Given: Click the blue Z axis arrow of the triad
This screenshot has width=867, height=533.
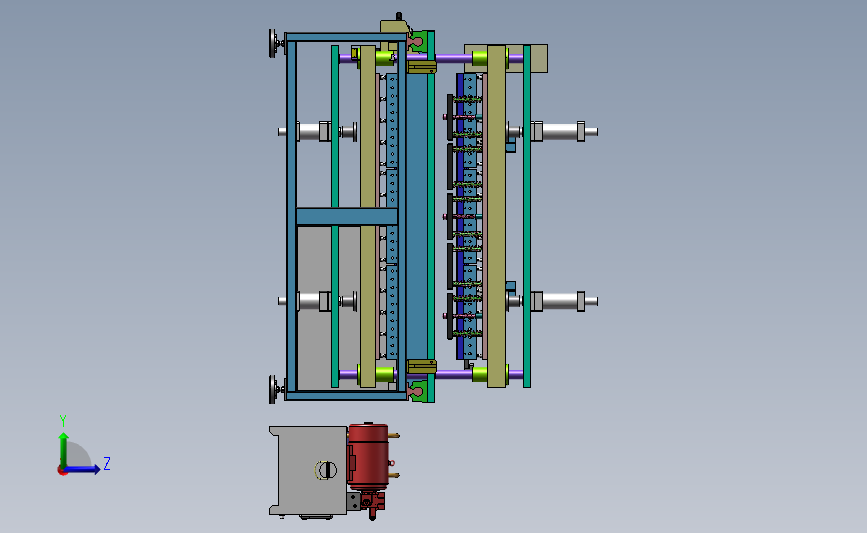Looking at the screenshot, I should pos(83,469).
